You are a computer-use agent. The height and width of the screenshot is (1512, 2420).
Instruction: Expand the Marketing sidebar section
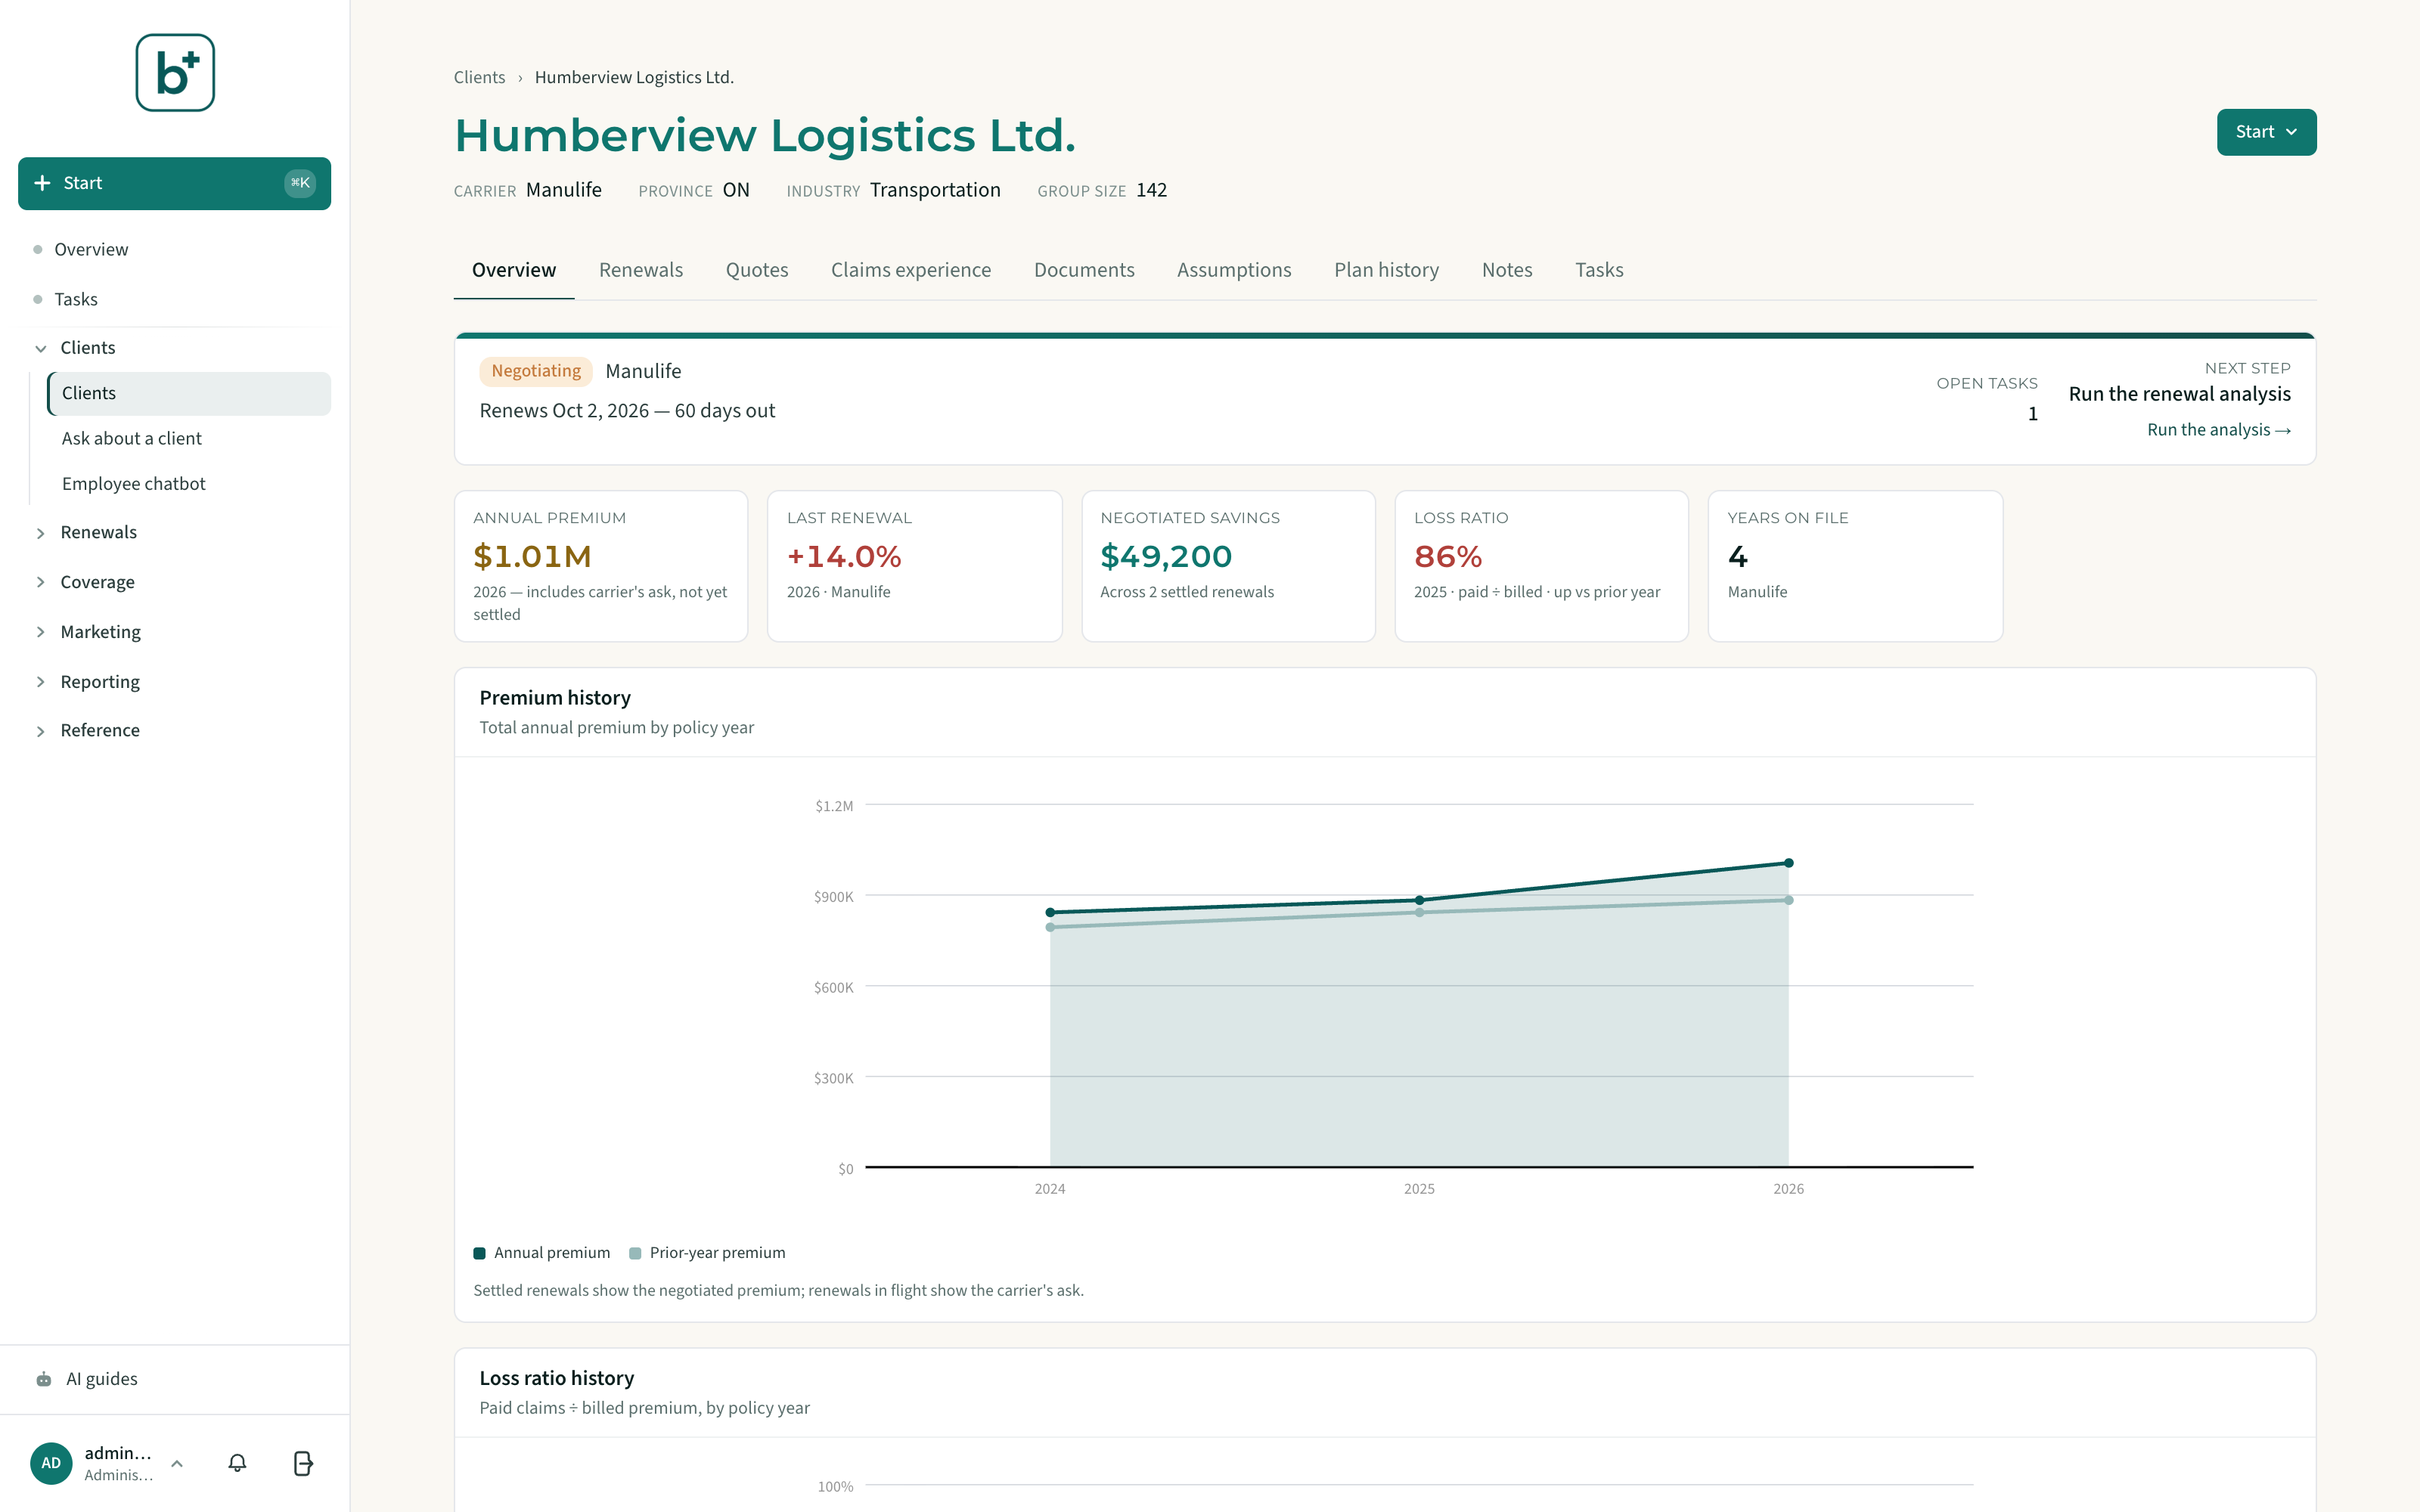click(41, 632)
